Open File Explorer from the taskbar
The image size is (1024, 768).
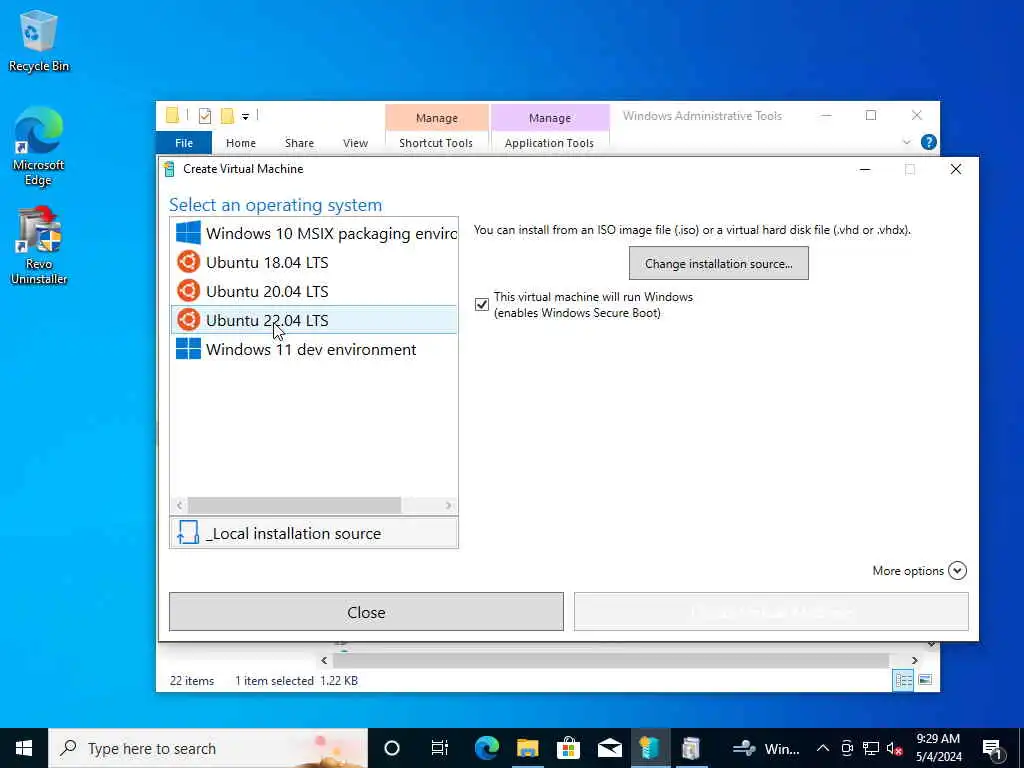pyautogui.click(x=528, y=748)
